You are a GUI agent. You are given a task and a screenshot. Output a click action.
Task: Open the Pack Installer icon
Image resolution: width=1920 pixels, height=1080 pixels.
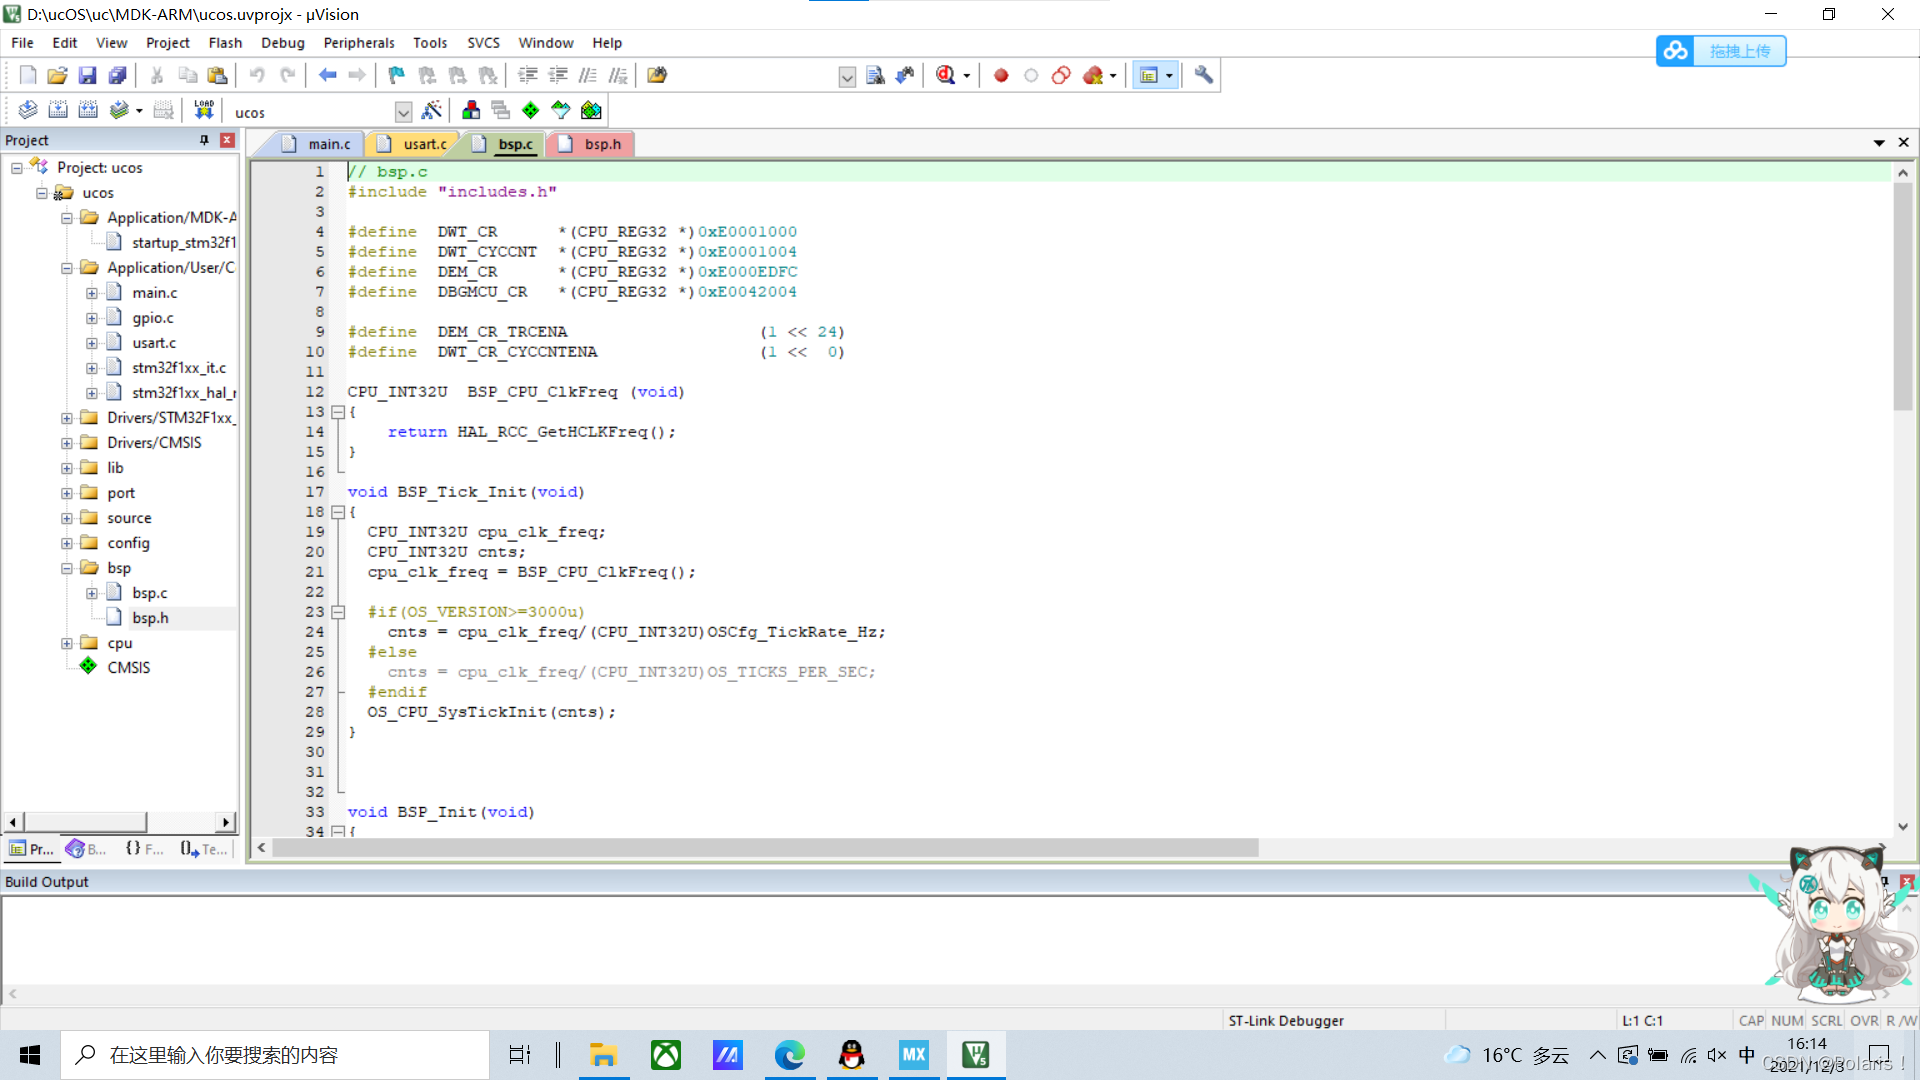[x=591, y=110]
